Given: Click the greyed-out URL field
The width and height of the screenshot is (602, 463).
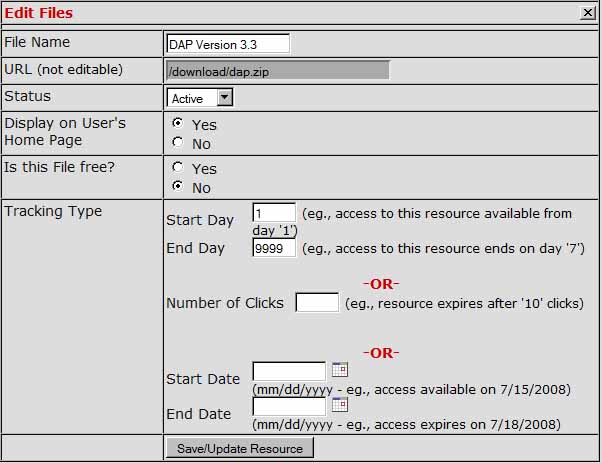Looking at the screenshot, I should click(277, 70).
